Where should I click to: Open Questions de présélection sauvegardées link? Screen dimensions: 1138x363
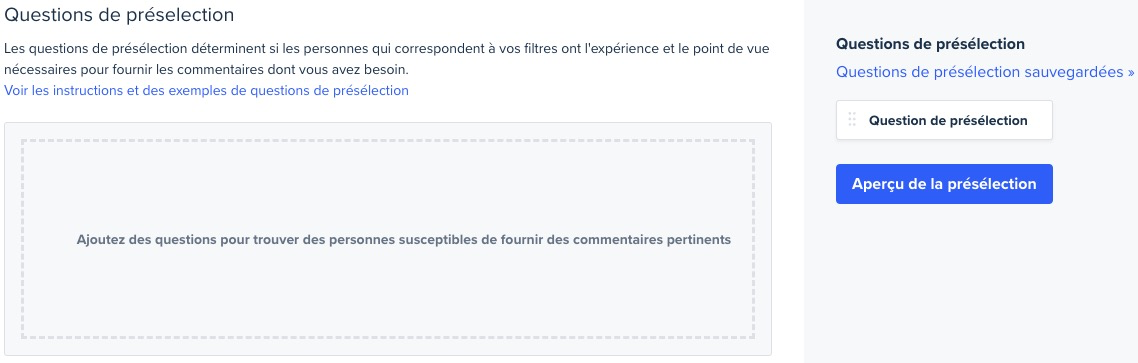click(985, 72)
